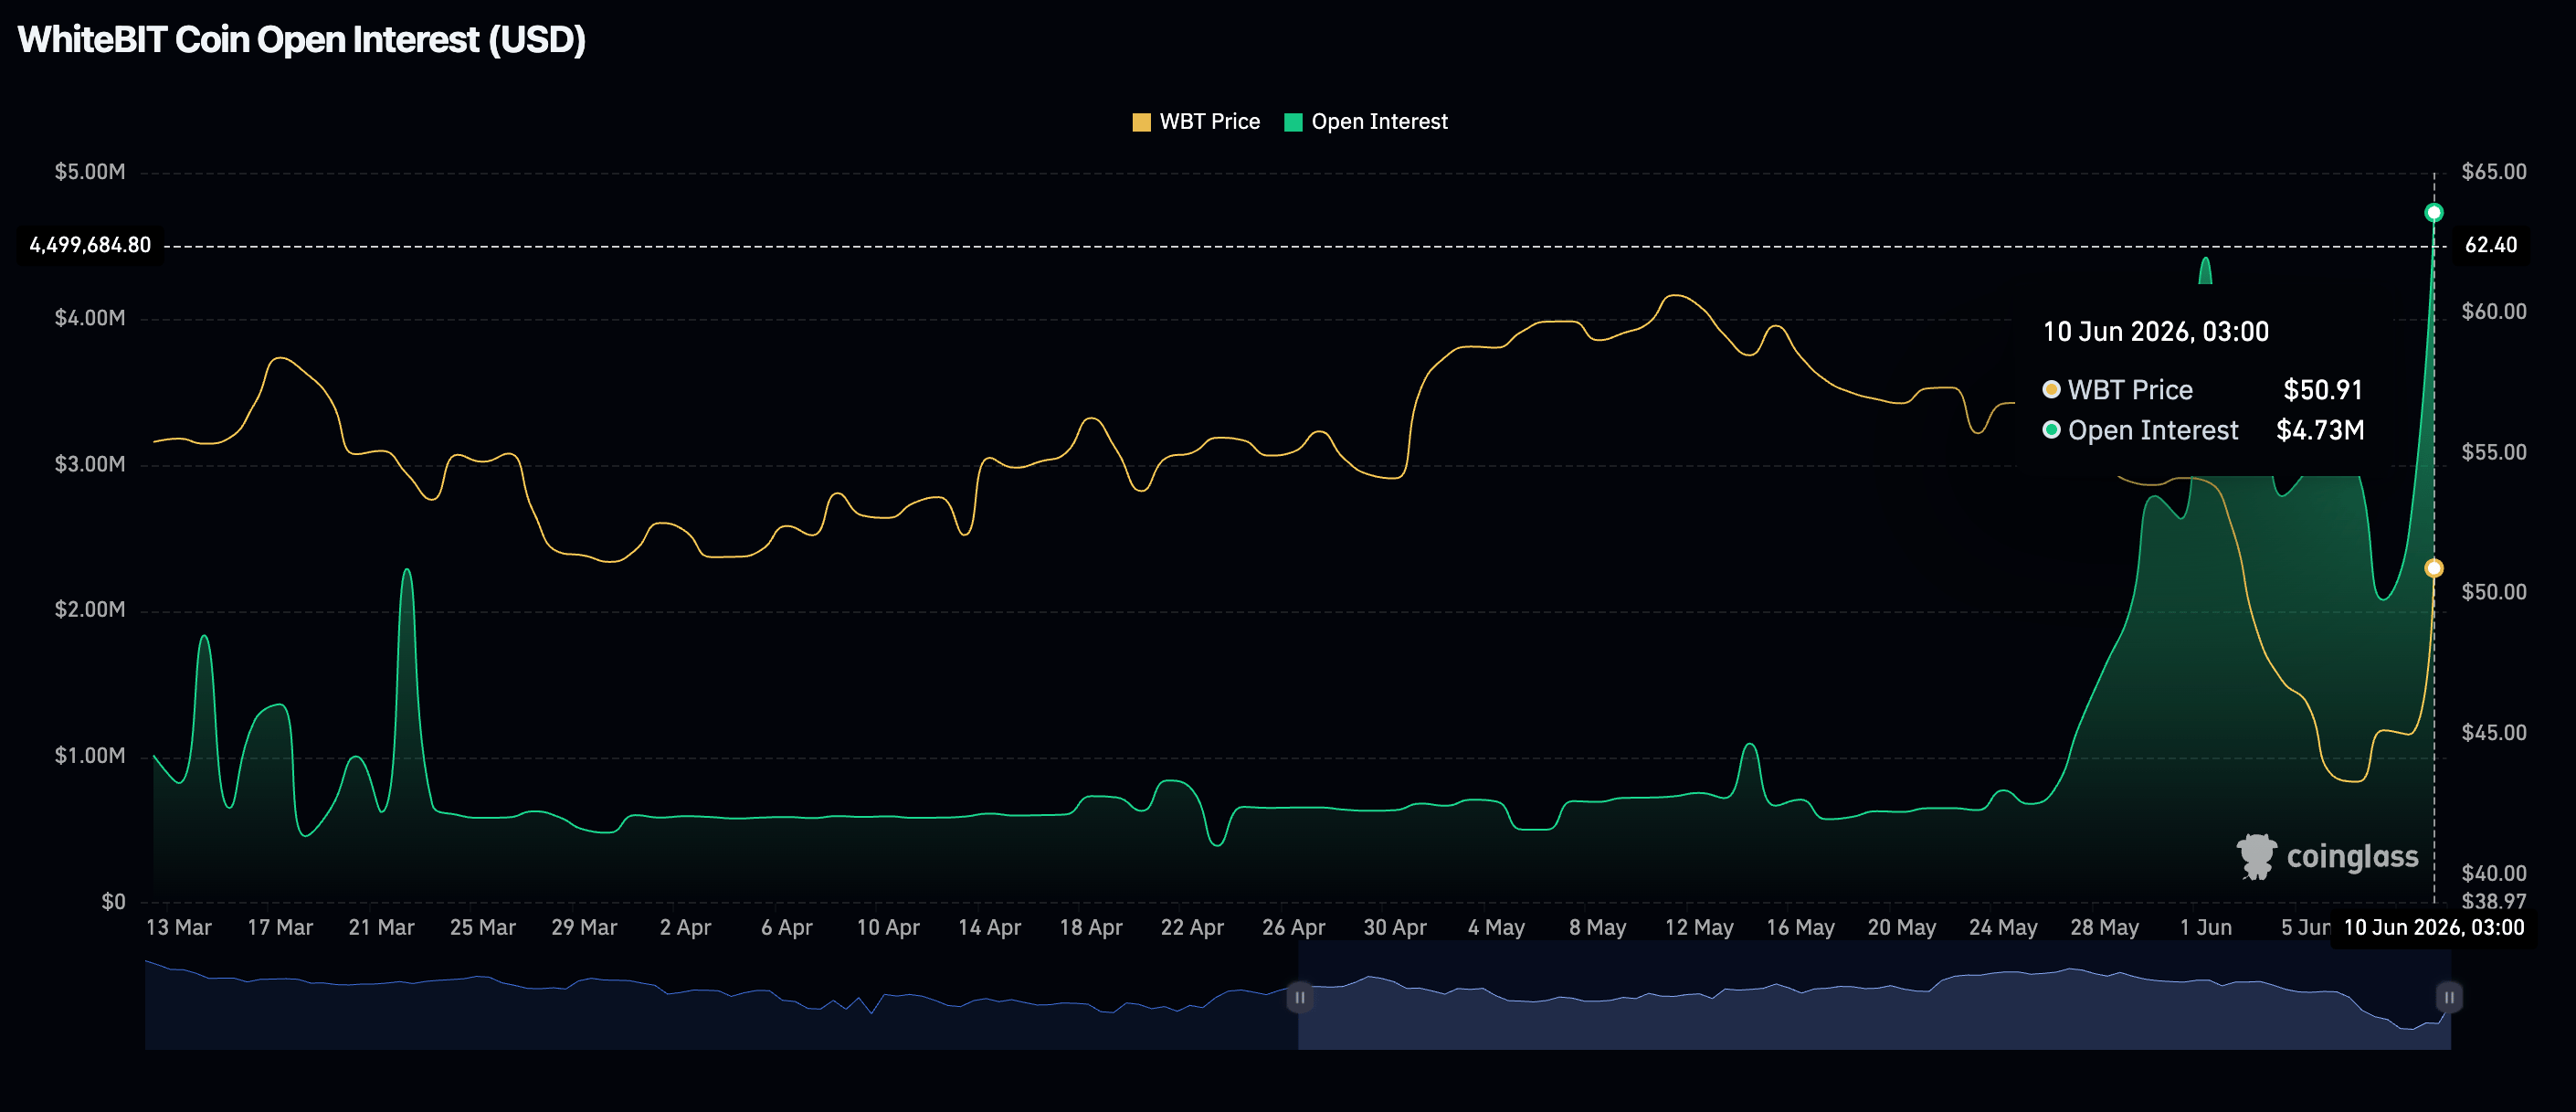Click the "$55.00" right axis label
This screenshot has height=1112, width=2576.
point(2494,452)
